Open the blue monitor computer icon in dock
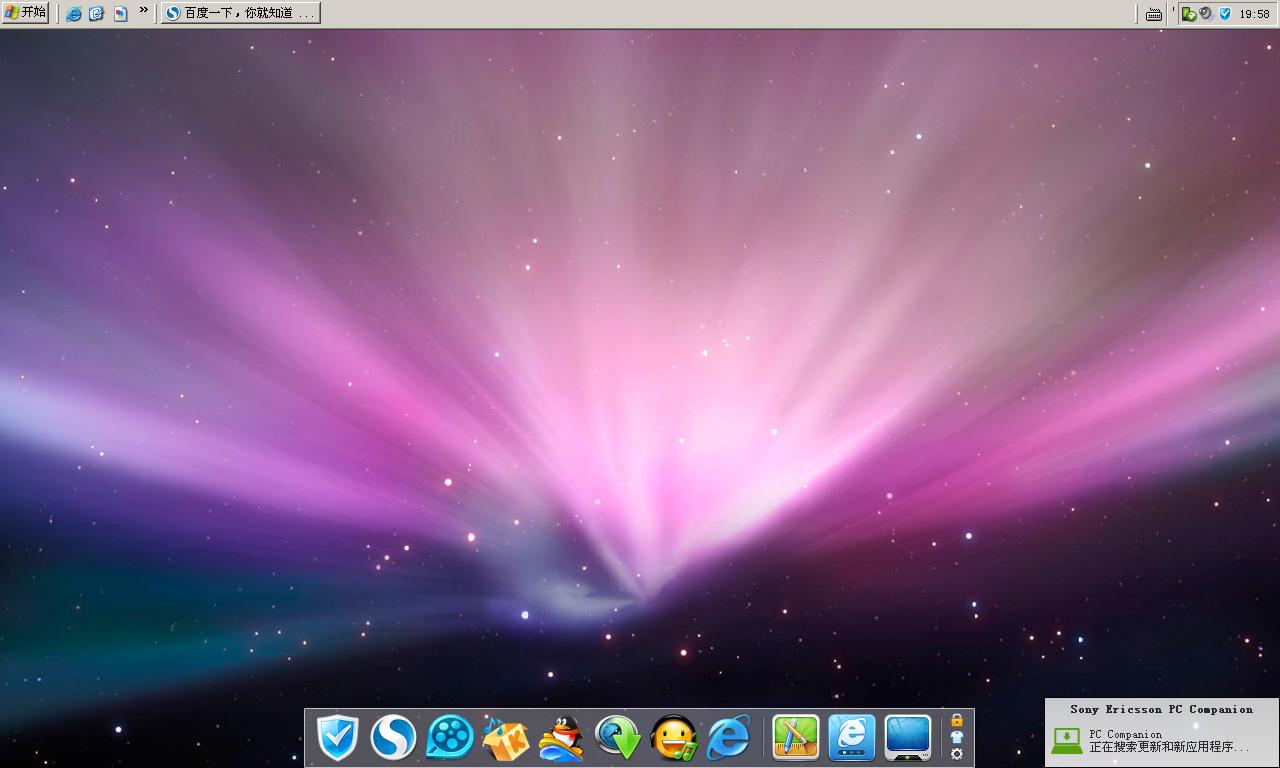The height and width of the screenshot is (768, 1280). coord(908,738)
